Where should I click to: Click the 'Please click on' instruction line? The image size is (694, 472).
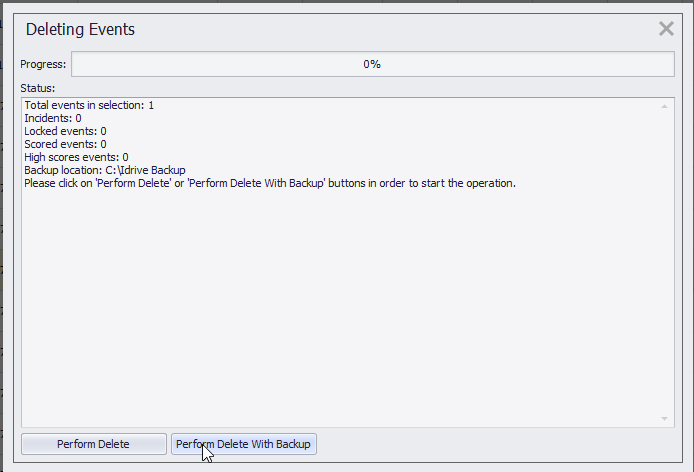click(270, 183)
